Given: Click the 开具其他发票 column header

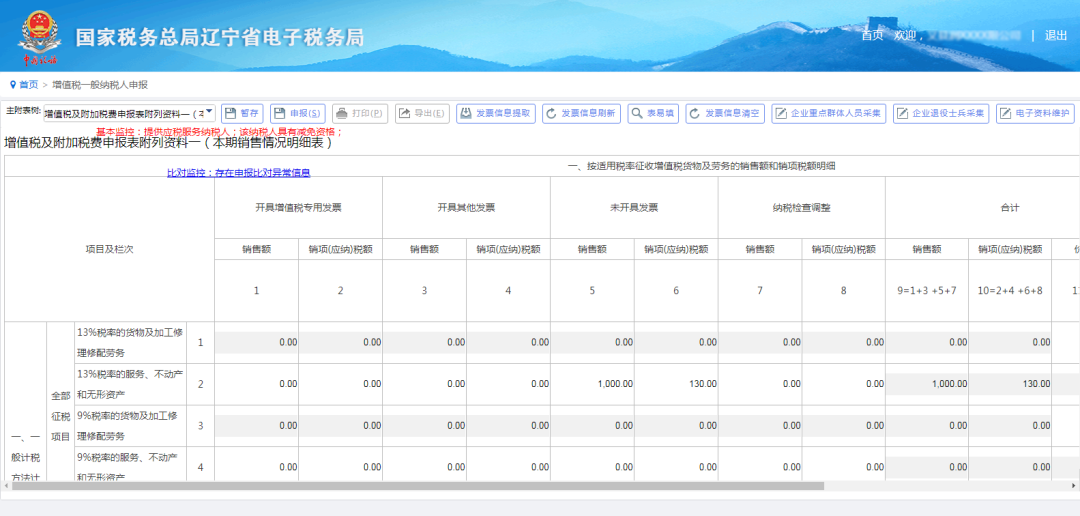Looking at the screenshot, I should pos(466,207).
